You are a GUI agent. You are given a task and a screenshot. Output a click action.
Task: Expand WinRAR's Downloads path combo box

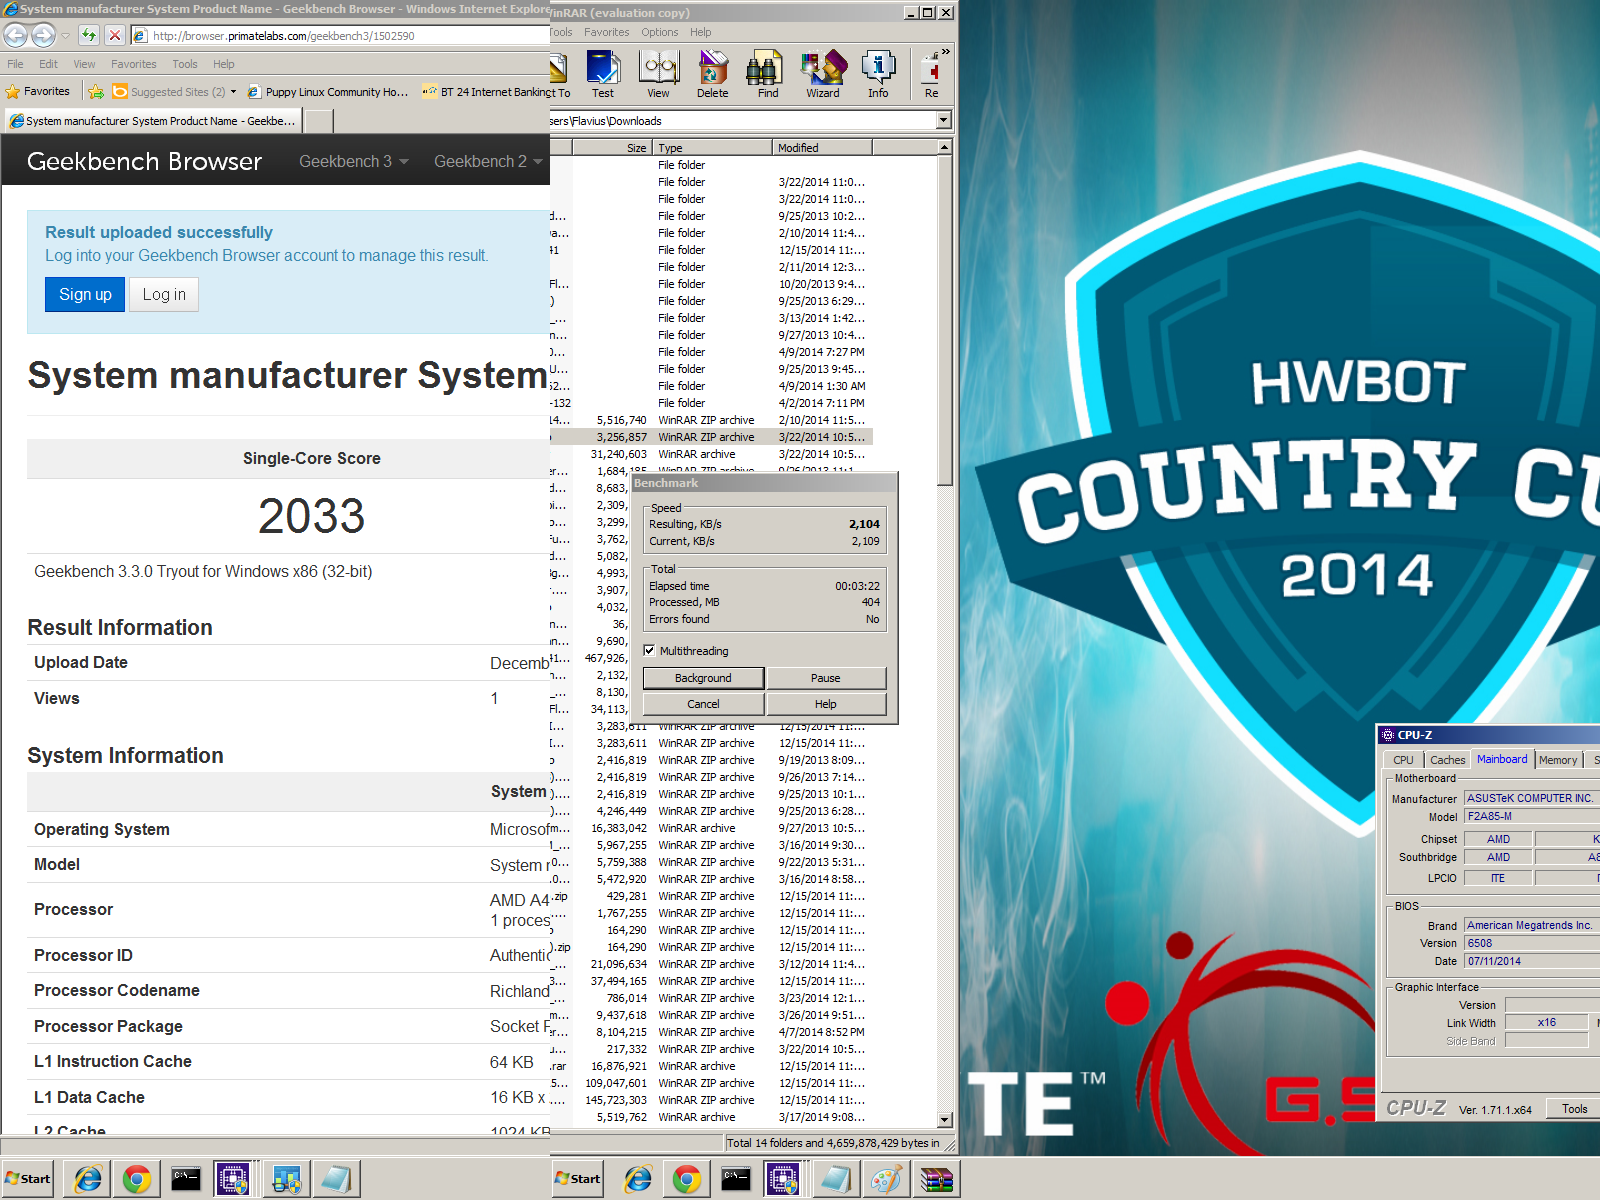point(943,121)
